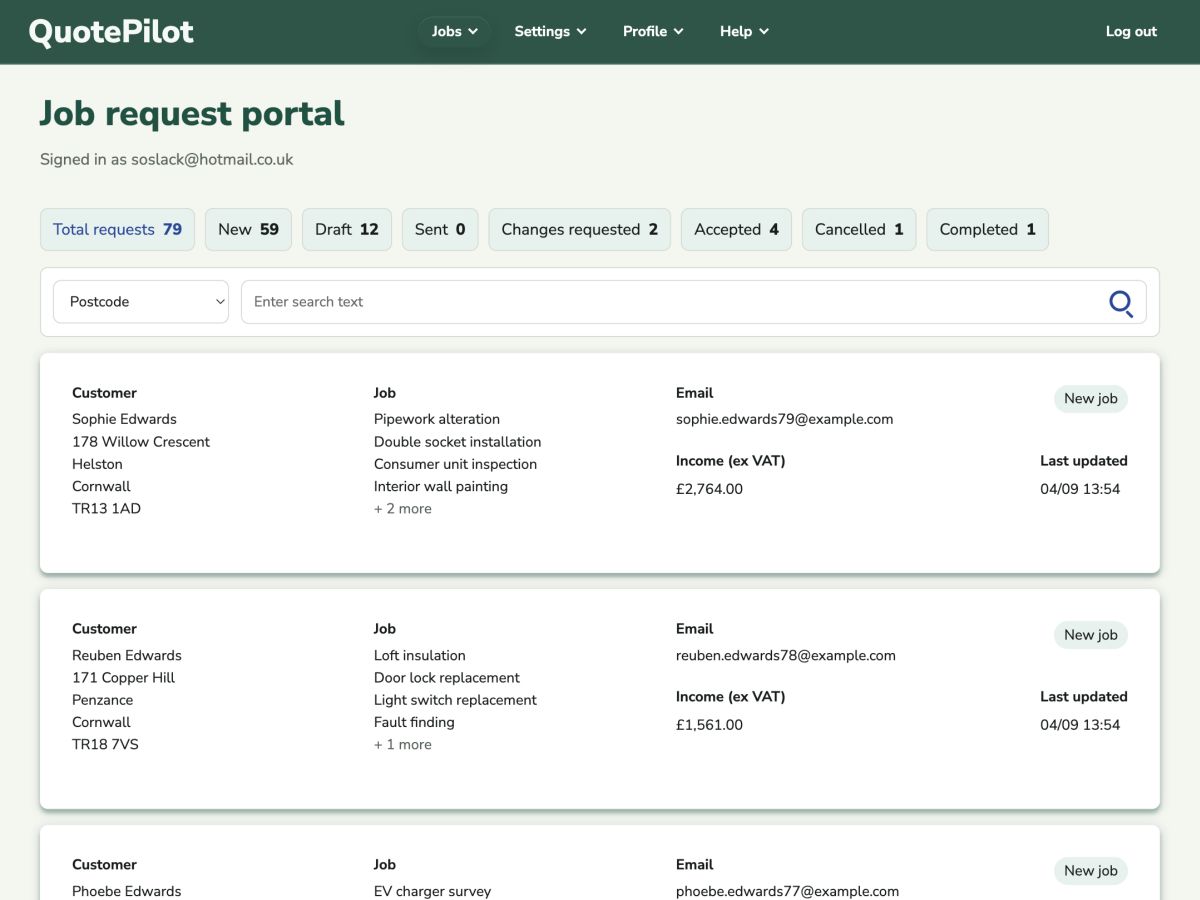Click Penzance town in Reuben's address

[102, 700]
